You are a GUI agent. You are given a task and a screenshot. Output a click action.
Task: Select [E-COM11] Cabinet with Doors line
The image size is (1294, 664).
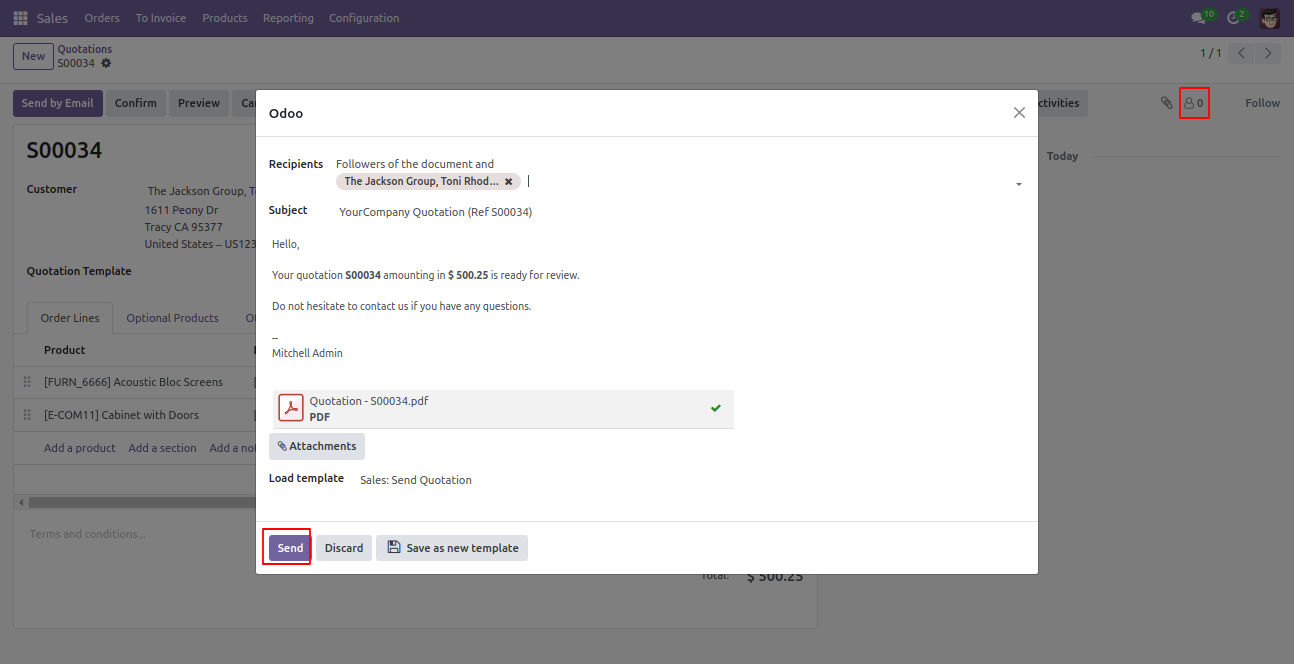tap(121, 415)
